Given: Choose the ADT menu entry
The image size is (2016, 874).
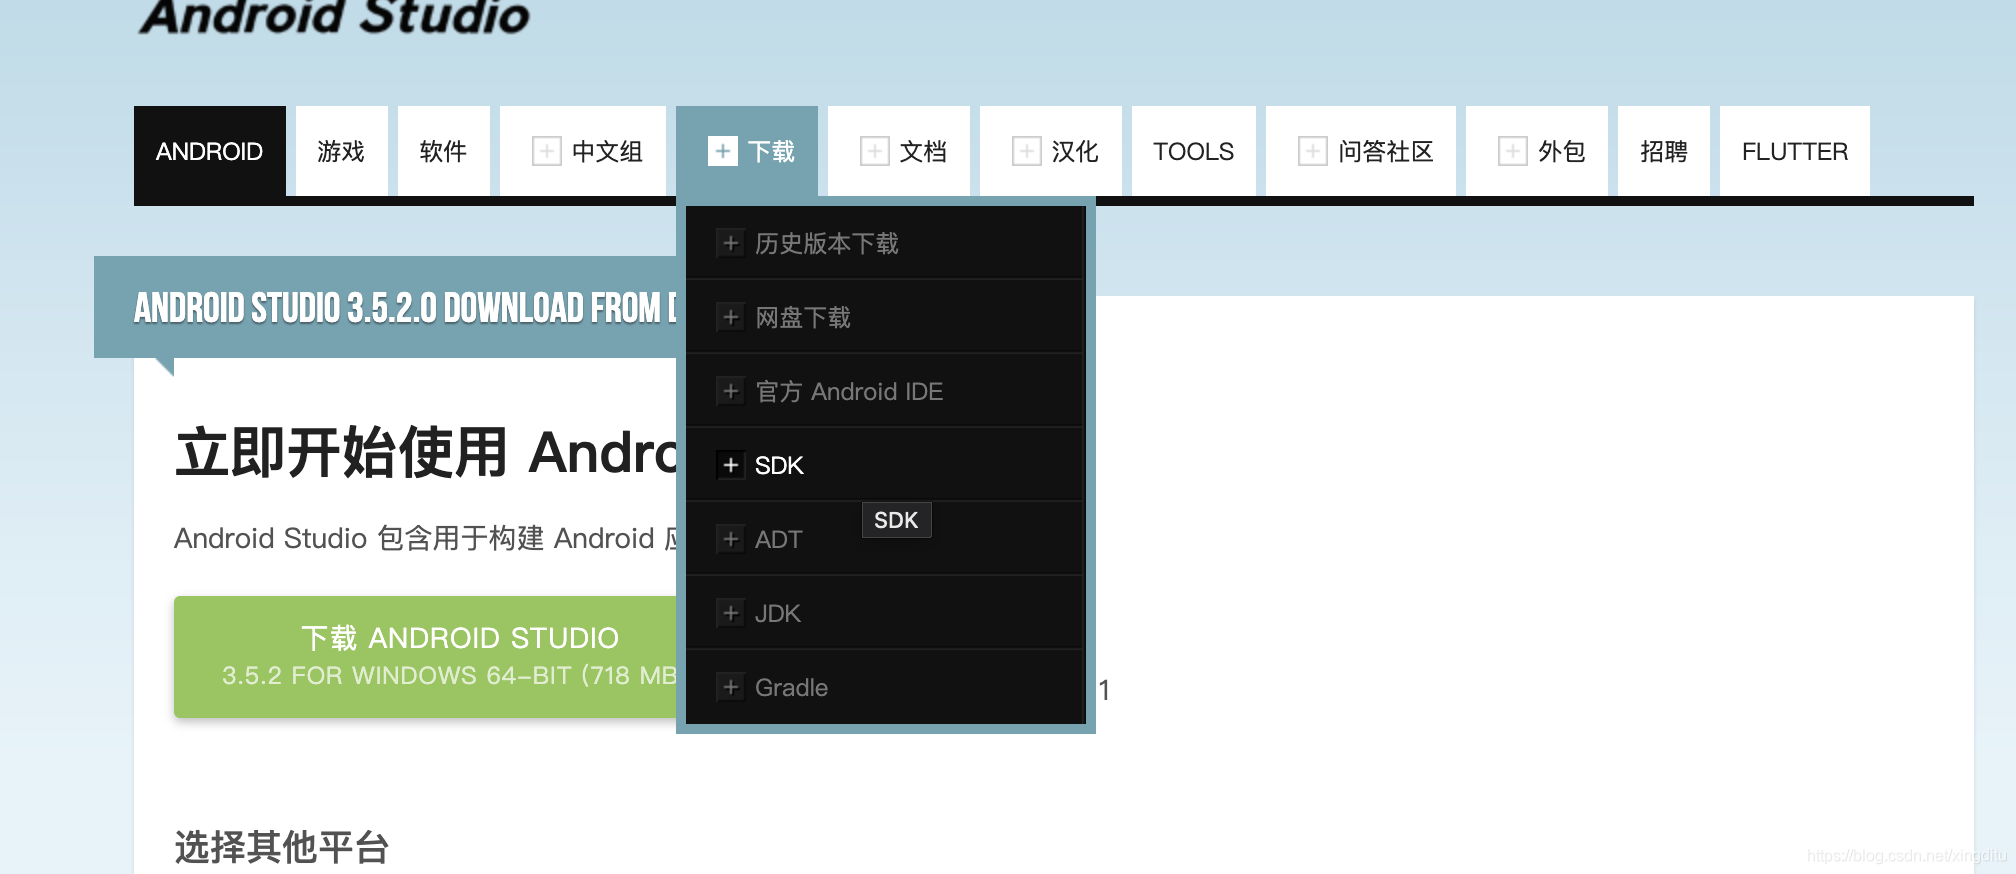Looking at the screenshot, I should pyautogui.click(x=885, y=539).
